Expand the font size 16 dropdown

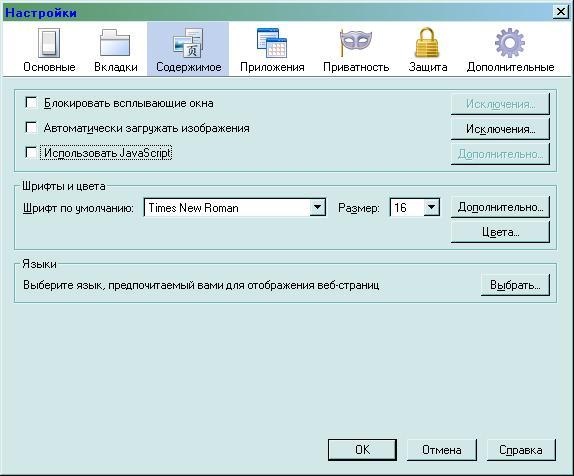coord(432,208)
